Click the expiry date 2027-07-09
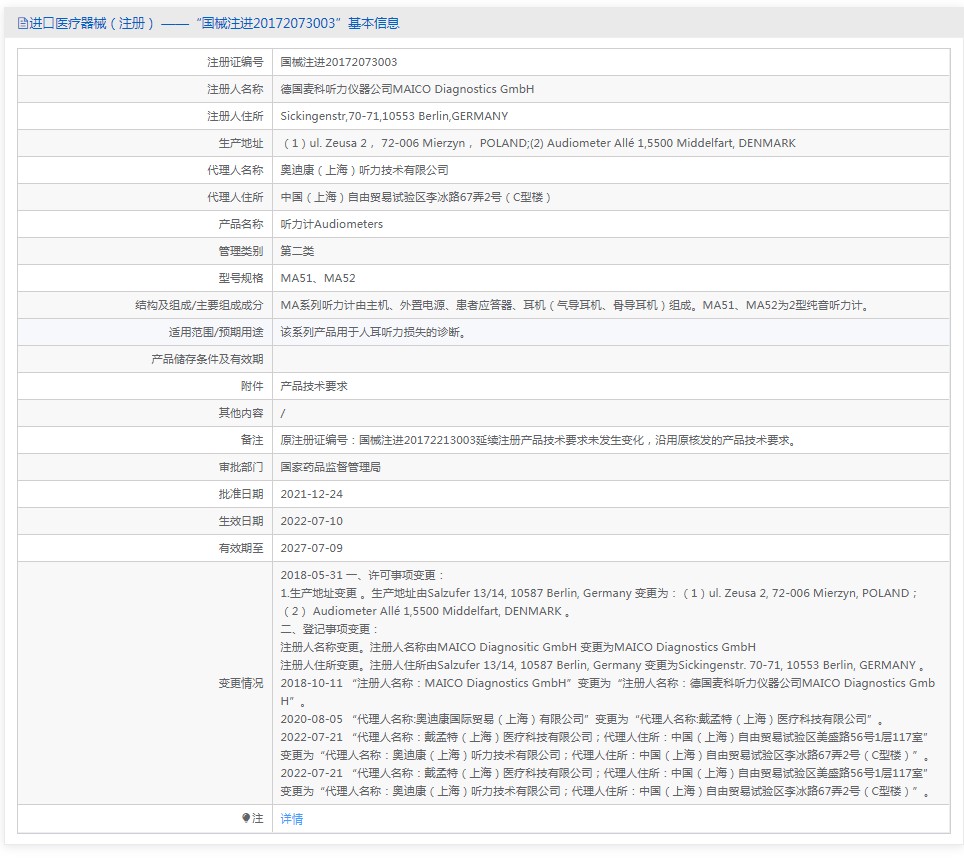964x860 pixels. (x=312, y=549)
